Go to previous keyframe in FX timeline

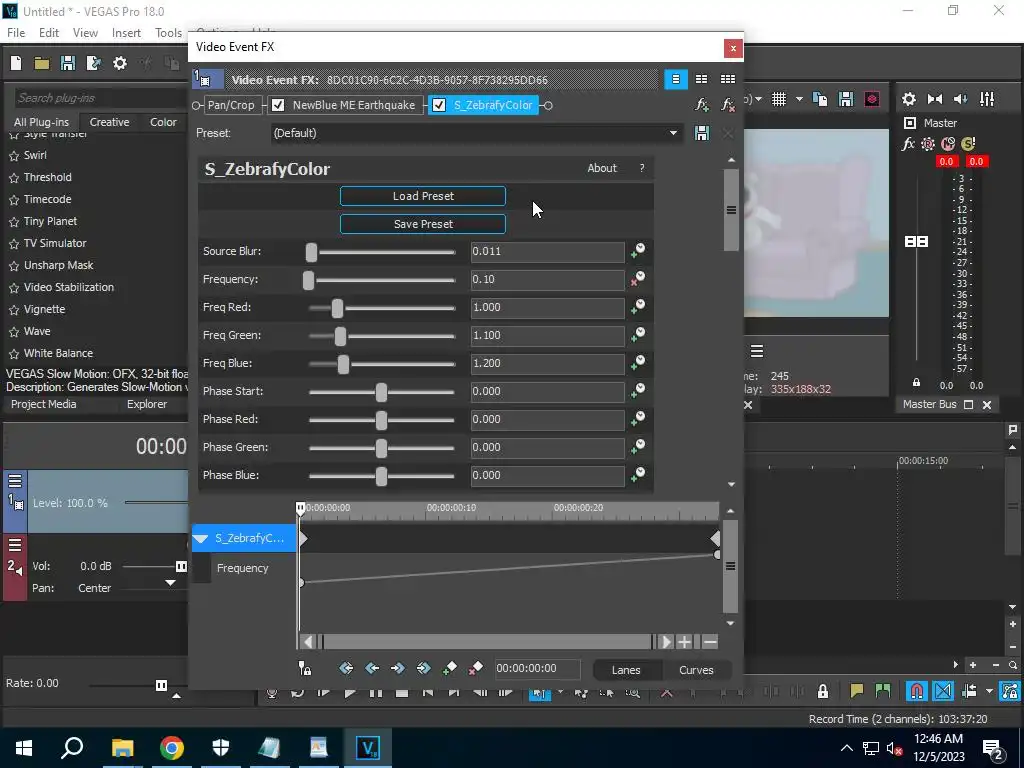372,668
